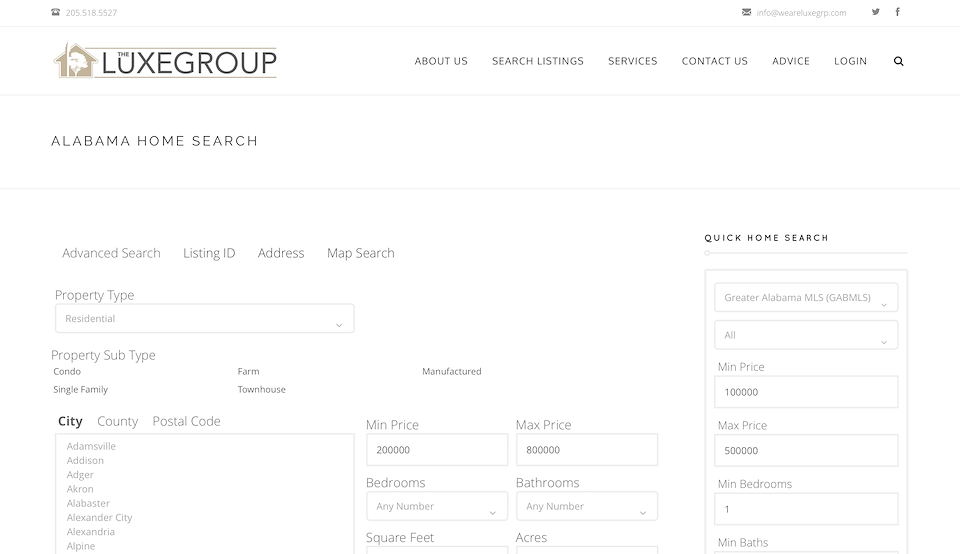Open the search magnifier icon in navigation
The height and width of the screenshot is (554, 960).
coord(898,61)
